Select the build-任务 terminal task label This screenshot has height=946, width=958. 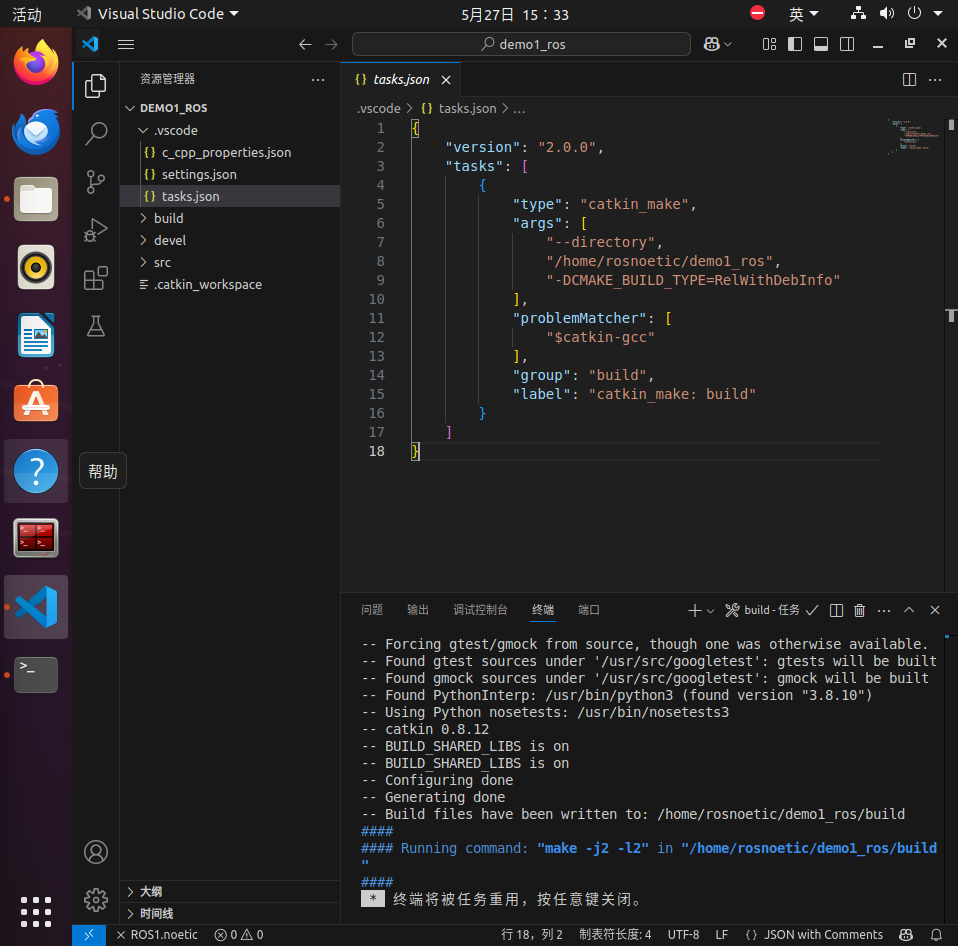tap(771, 610)
